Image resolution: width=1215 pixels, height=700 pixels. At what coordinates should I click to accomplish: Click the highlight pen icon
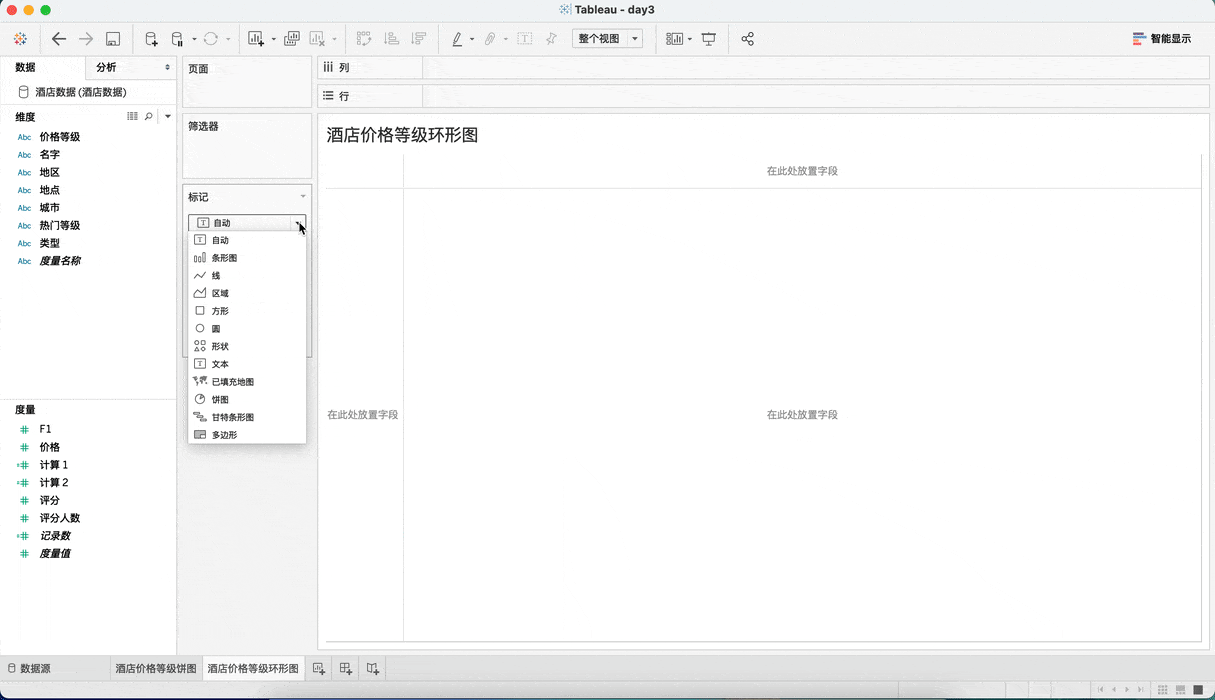457,39
